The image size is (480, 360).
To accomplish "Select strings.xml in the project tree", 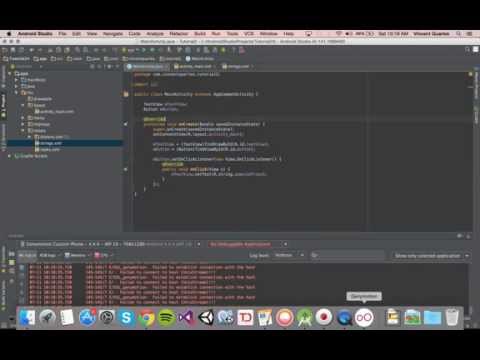I will (48, 143).
